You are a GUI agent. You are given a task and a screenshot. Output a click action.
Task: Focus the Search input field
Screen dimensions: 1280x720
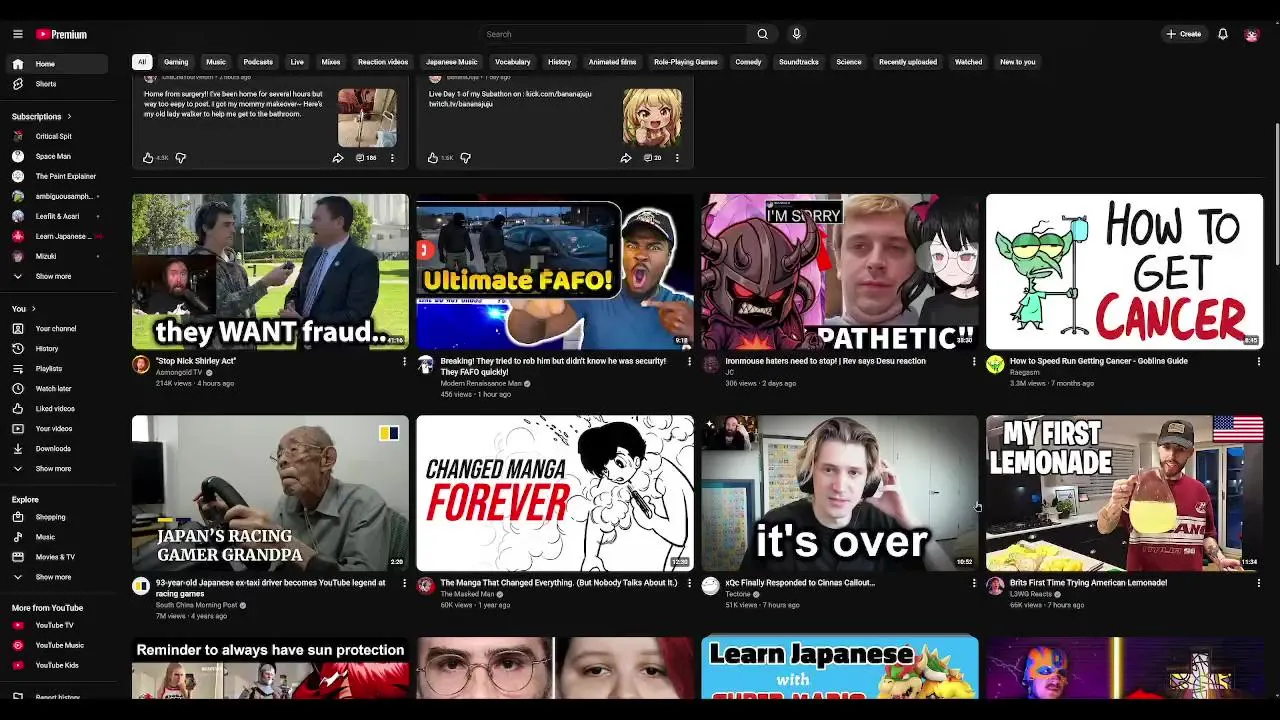point(612,34)
